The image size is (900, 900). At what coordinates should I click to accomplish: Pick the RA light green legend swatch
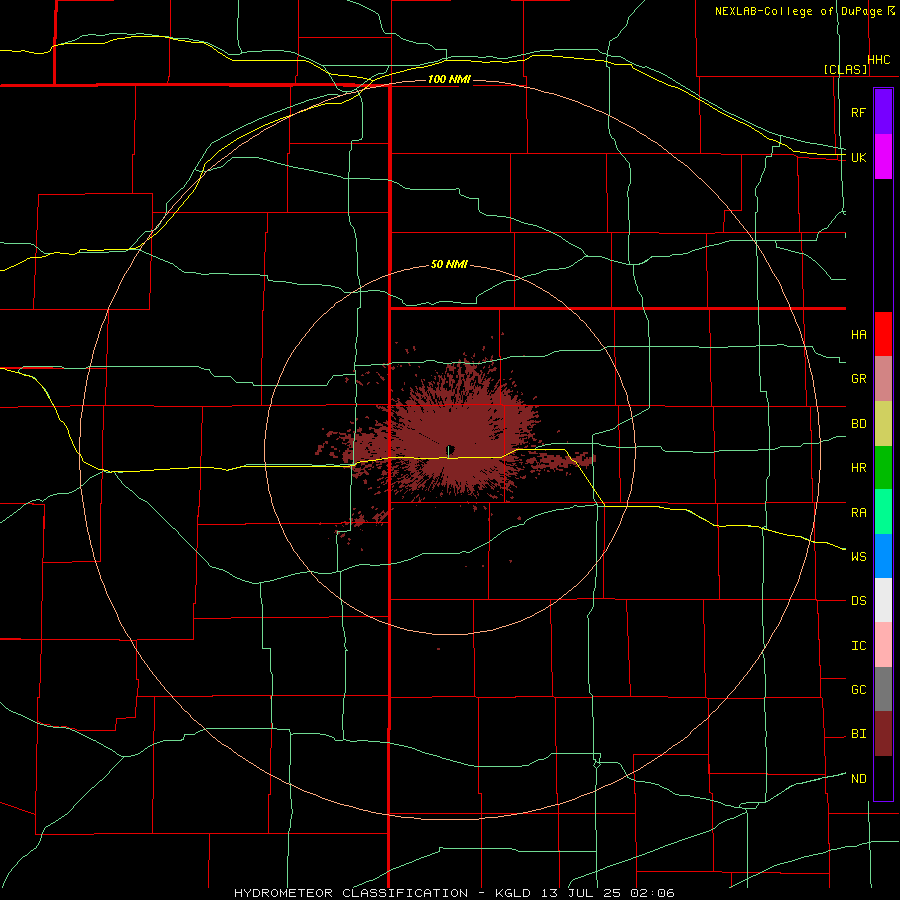pos(883,512)
